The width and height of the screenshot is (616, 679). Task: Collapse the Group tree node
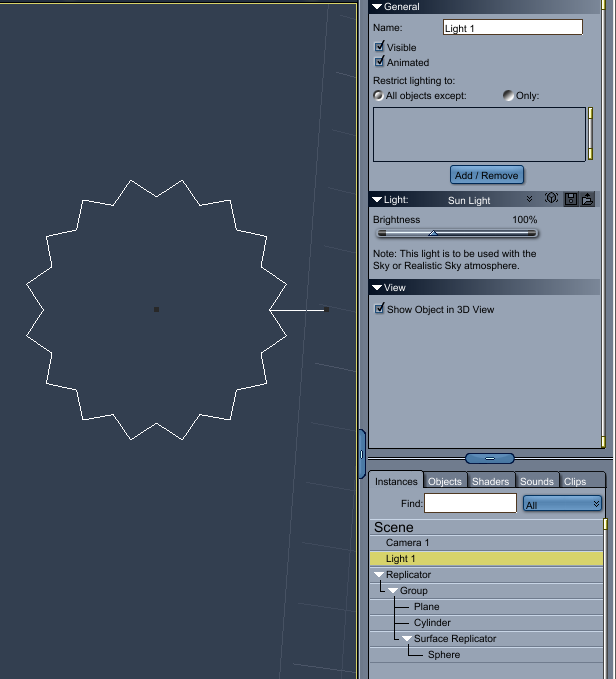click(x=393, y=591)
